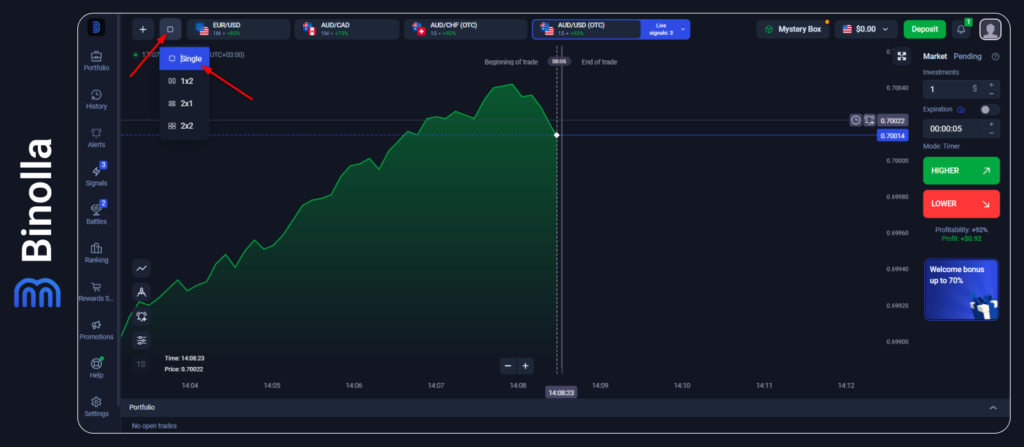Open the Portfolio sidebar section
The width and height of the screenshot is (1024, 447).
(x=96, y=61)
